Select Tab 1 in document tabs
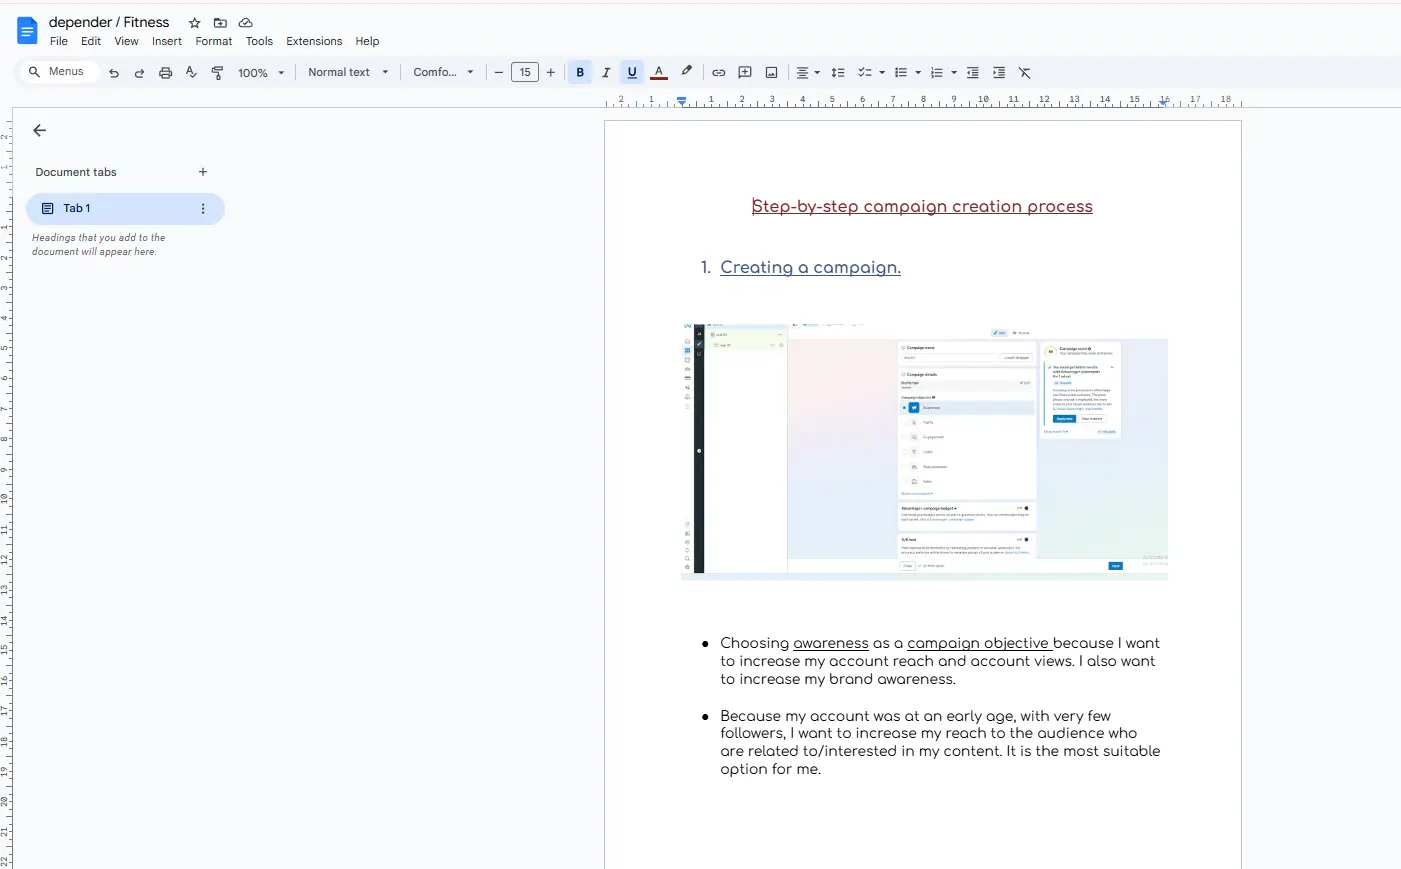The width and height of the screenshot is (1401, 869). (x=77, y=208)
